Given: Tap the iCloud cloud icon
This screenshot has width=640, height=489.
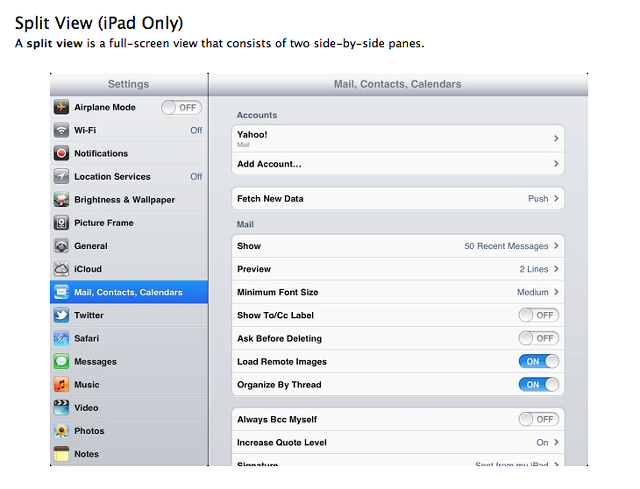Looking at the screenshot, I should click(x=61, y=269).
